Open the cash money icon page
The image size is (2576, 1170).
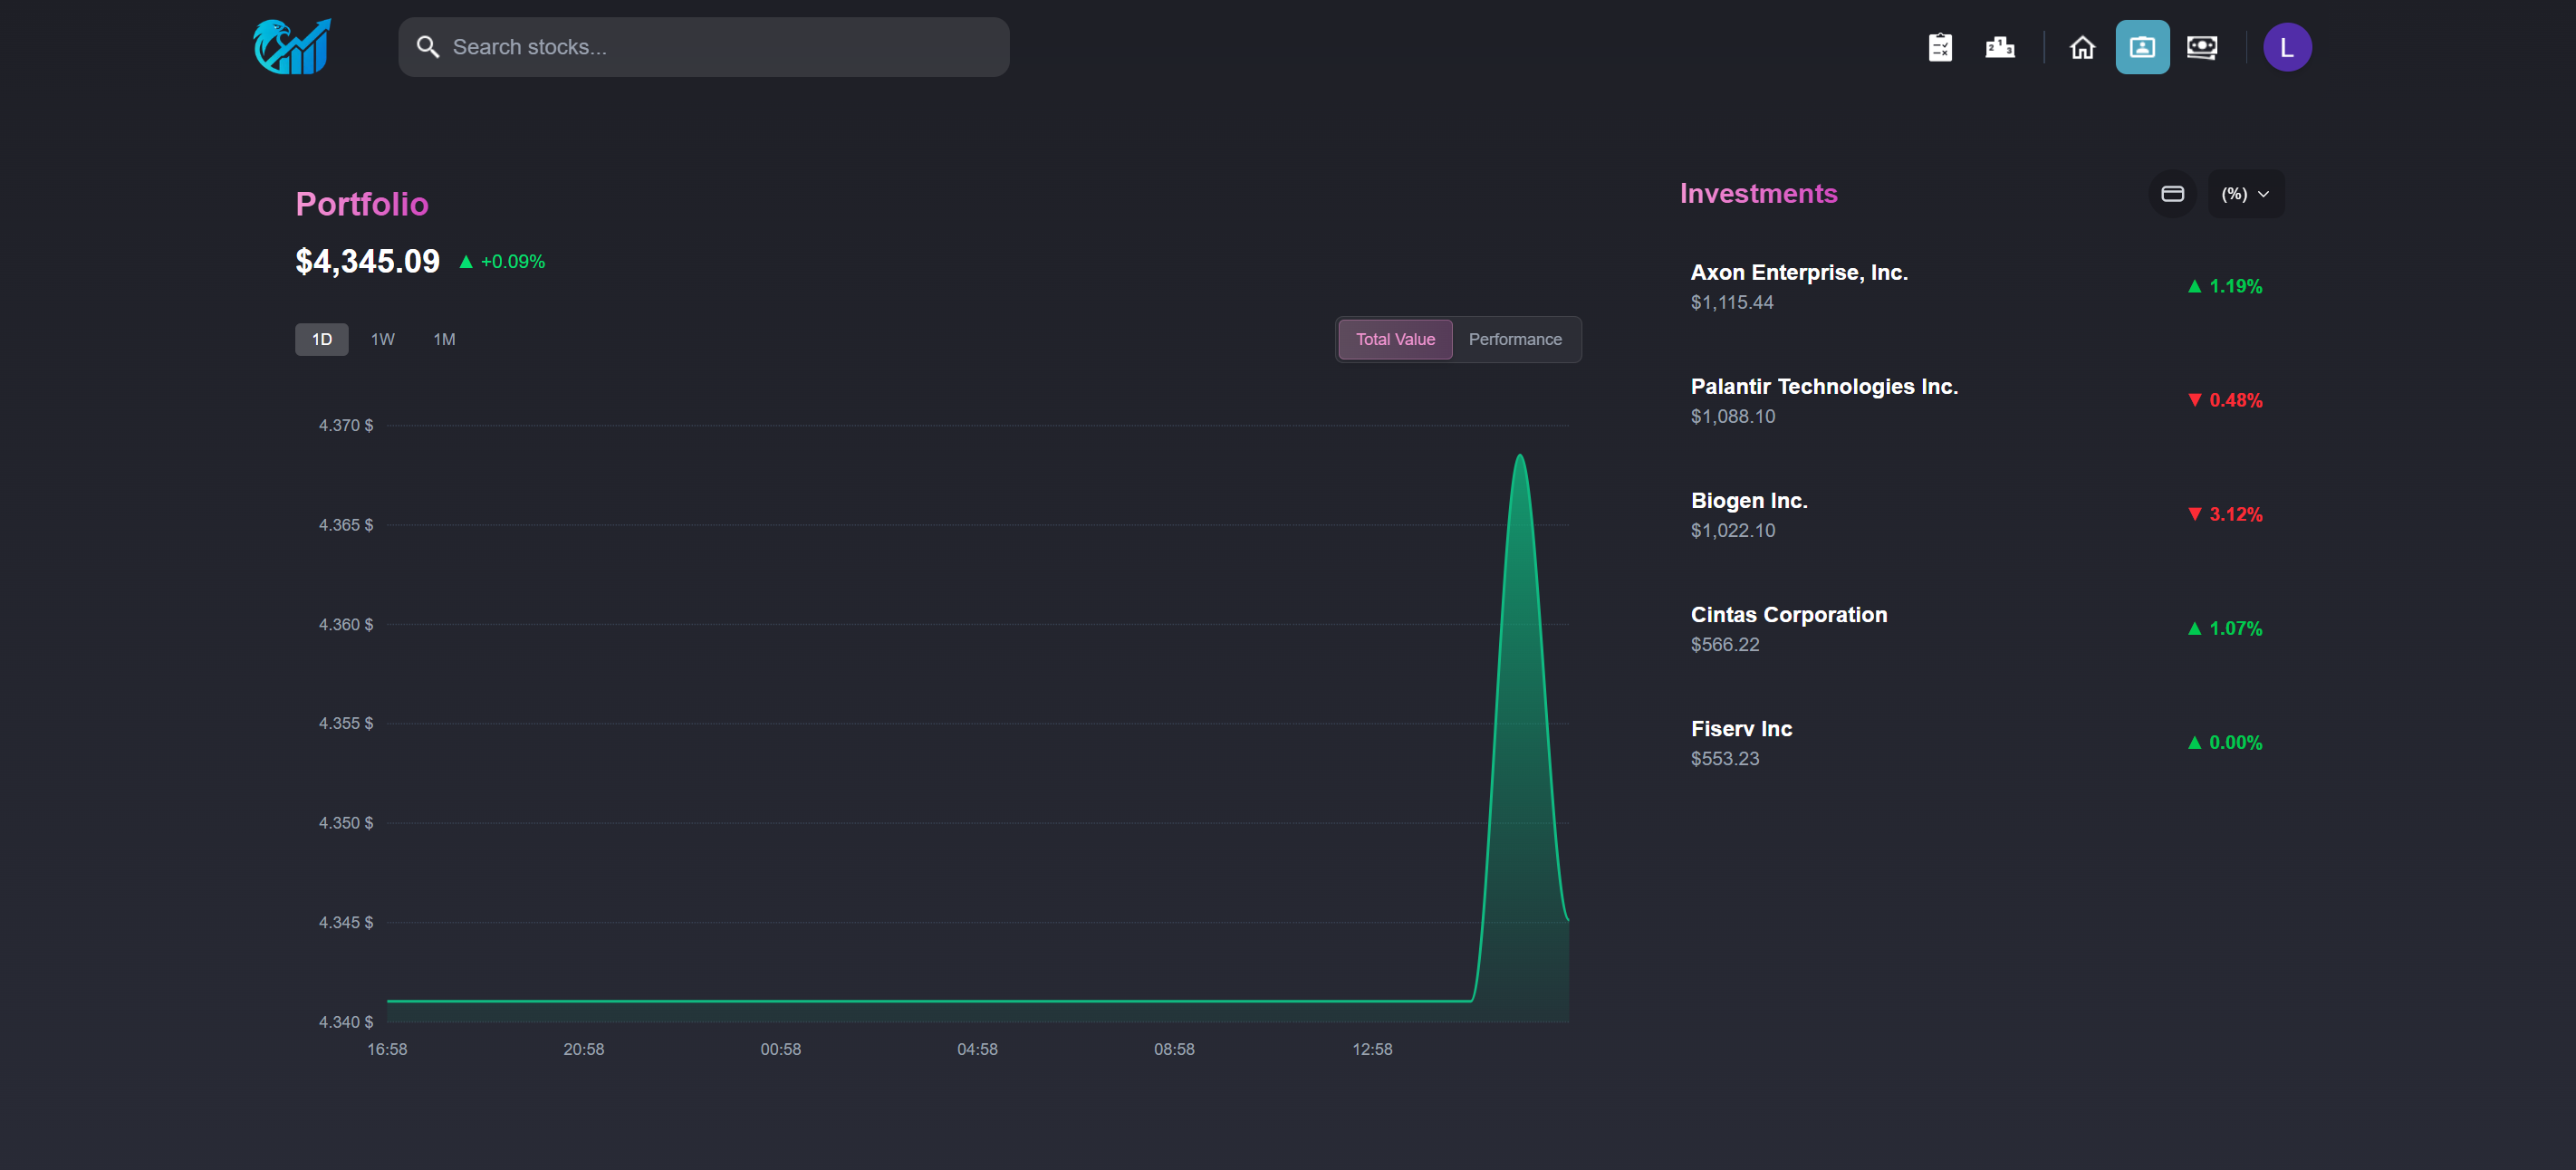pos(2201,47)
